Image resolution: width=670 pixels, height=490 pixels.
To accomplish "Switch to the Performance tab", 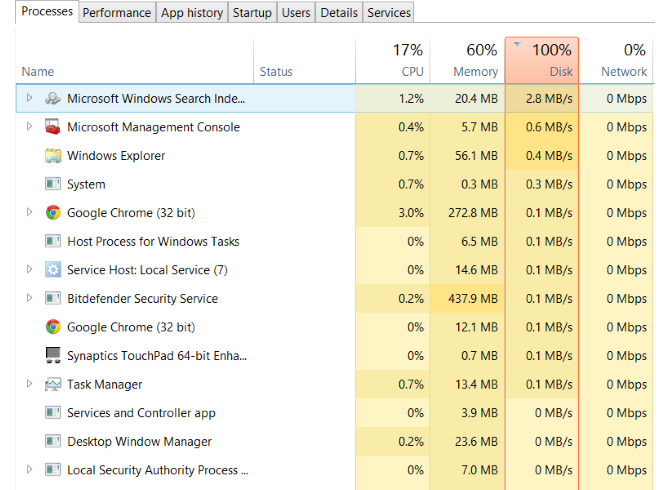I will 117,12.
